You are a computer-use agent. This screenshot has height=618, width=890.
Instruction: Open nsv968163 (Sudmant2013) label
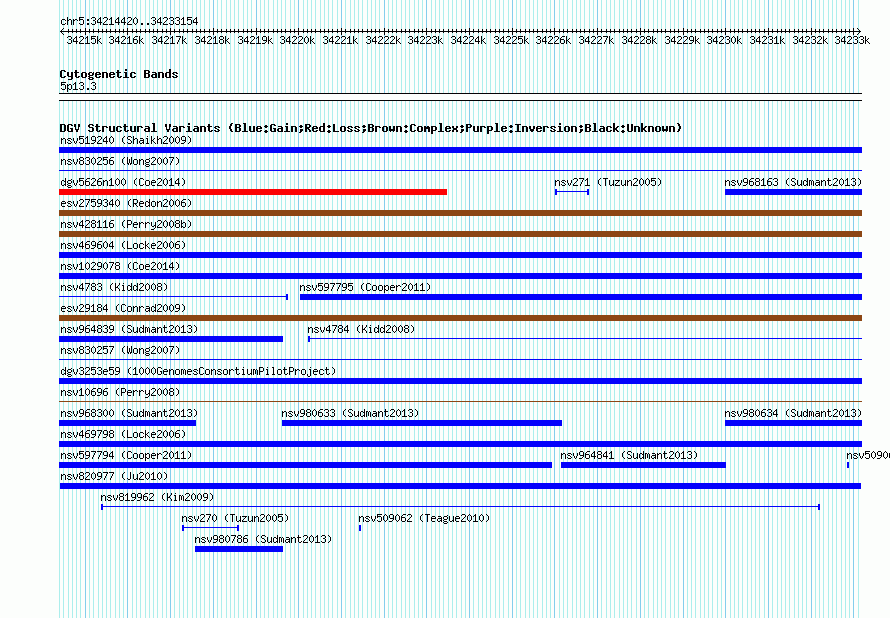click(x=793, y=182)
